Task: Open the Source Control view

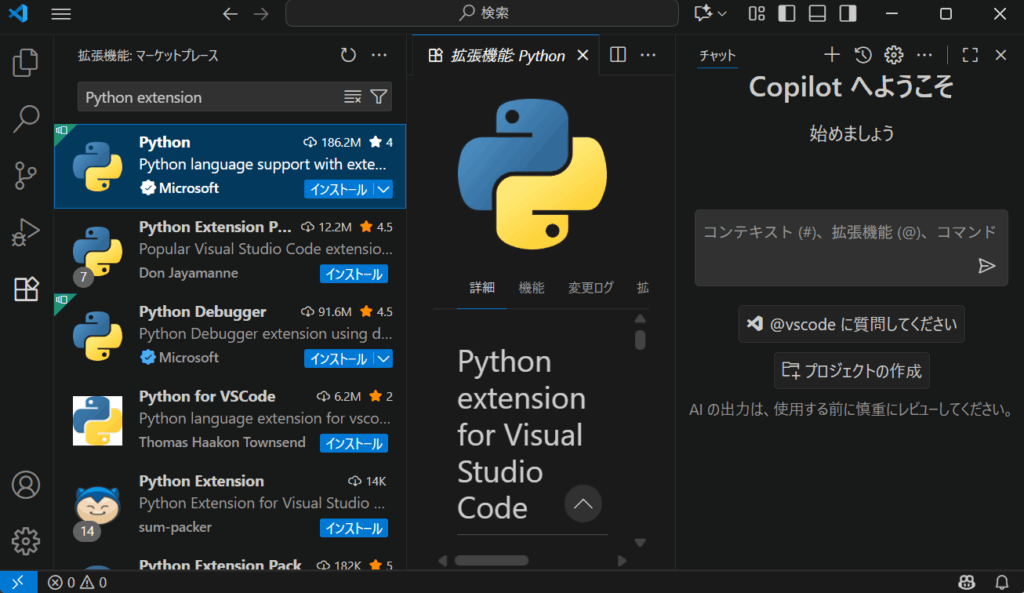Action: [25, 176]
